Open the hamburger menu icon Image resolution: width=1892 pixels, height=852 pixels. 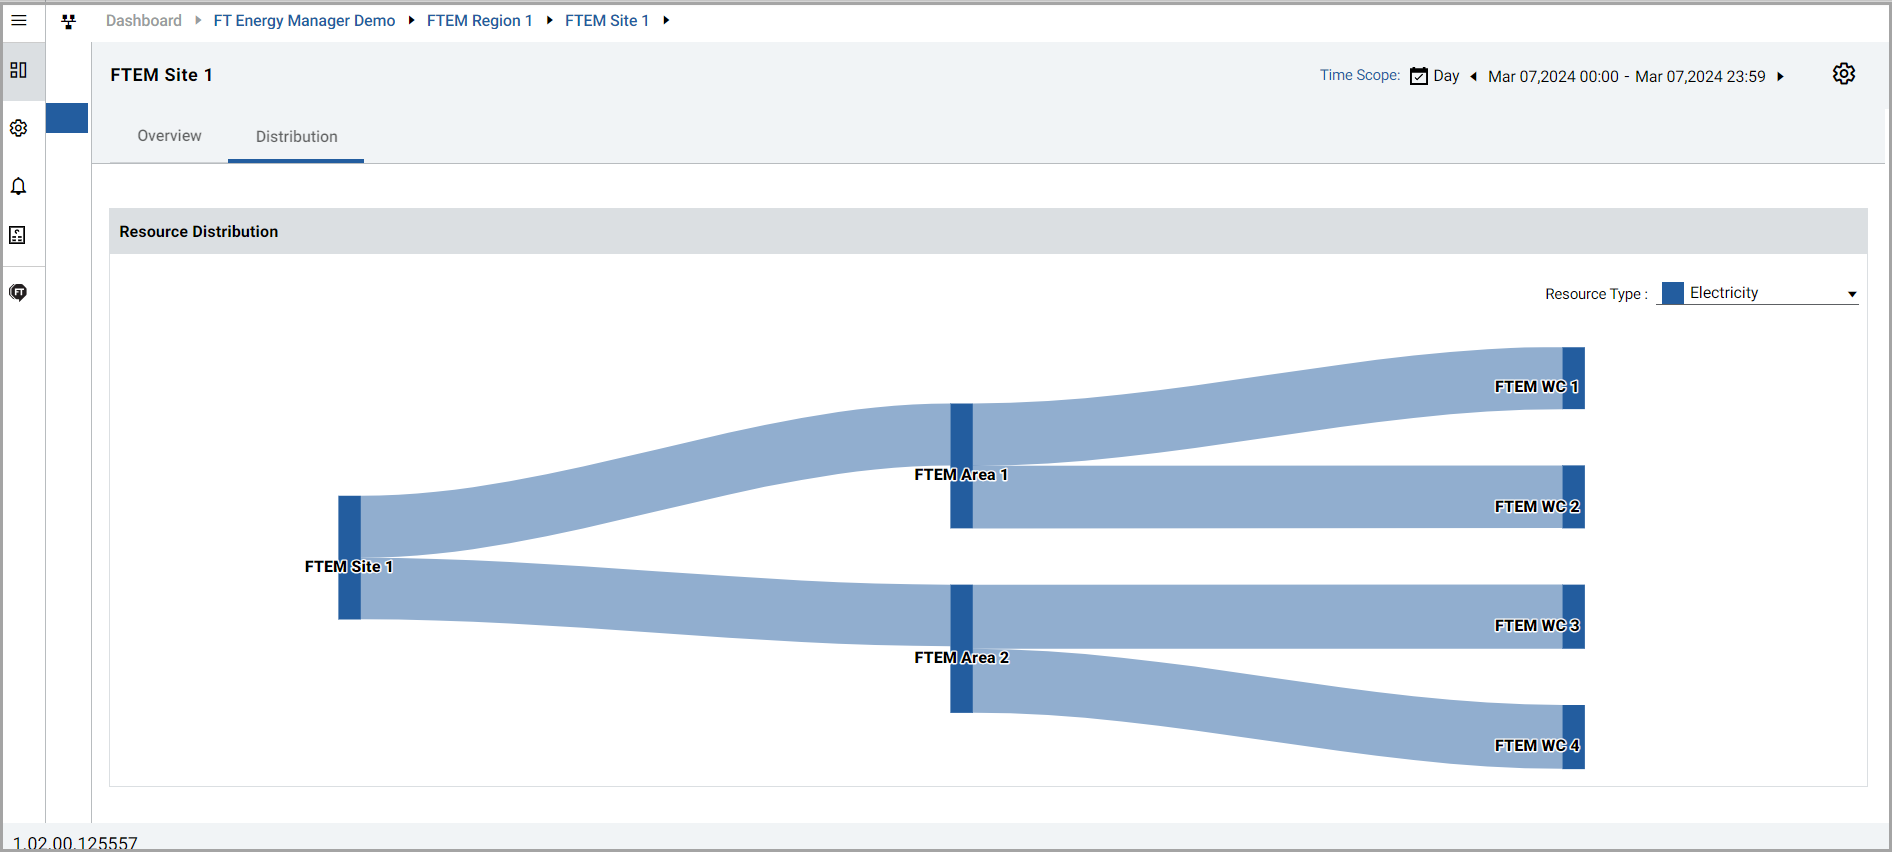[18, 20]
